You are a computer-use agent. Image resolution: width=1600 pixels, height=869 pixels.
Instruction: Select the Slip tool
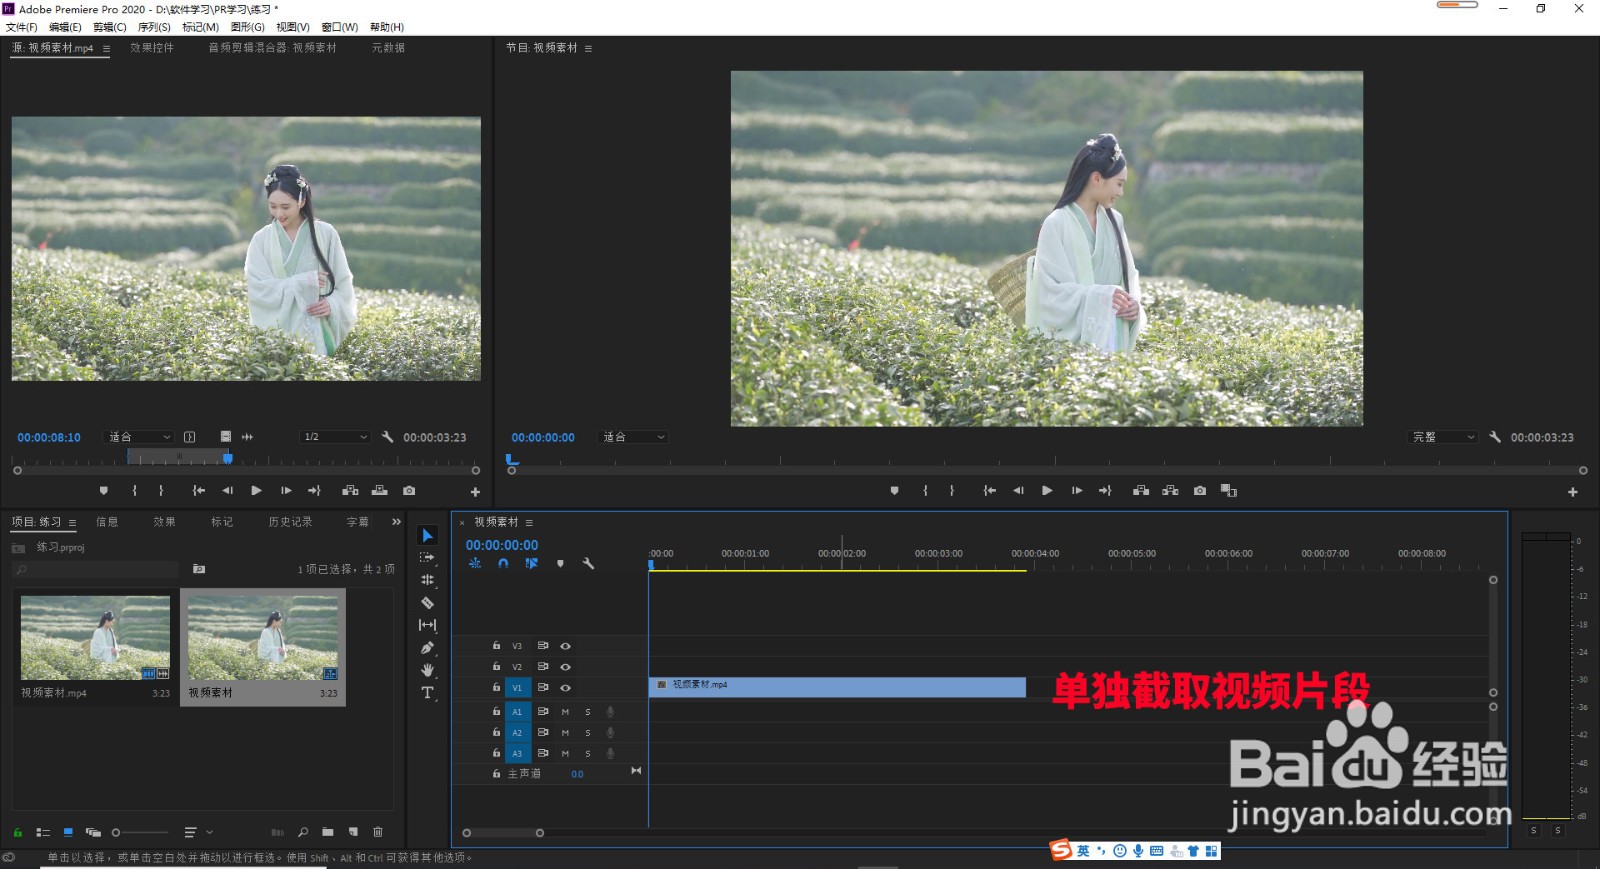[x=427, y=625]
